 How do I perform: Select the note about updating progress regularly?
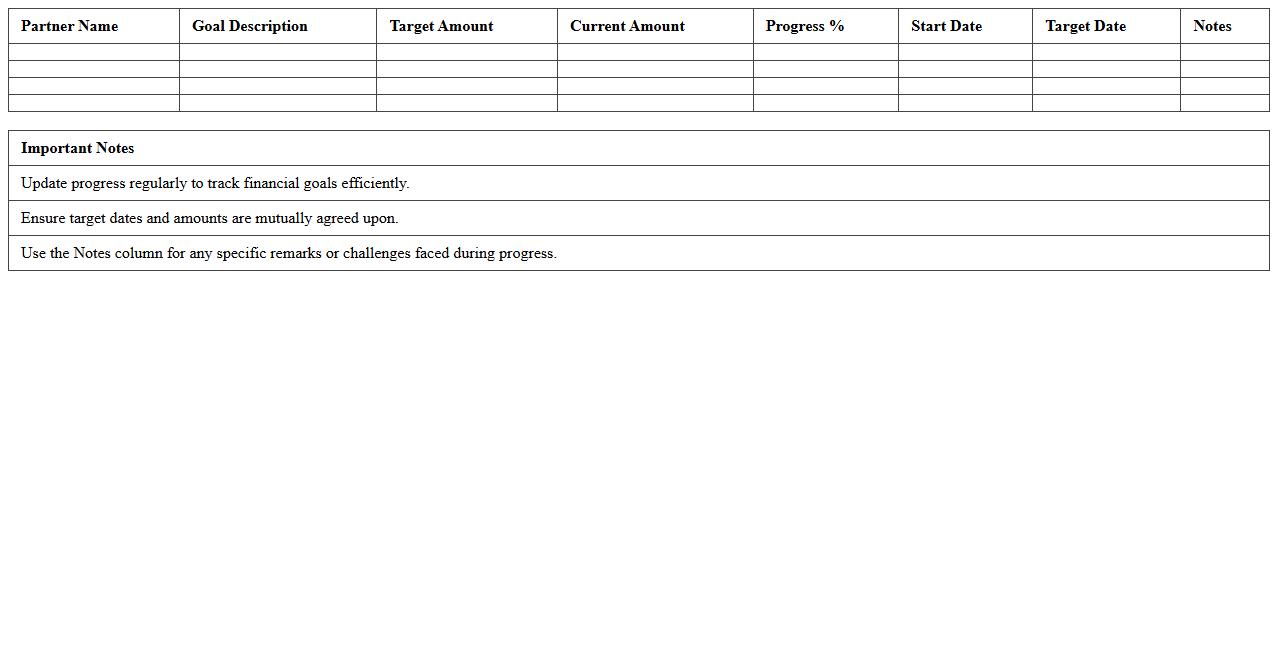tap(215, 183)
